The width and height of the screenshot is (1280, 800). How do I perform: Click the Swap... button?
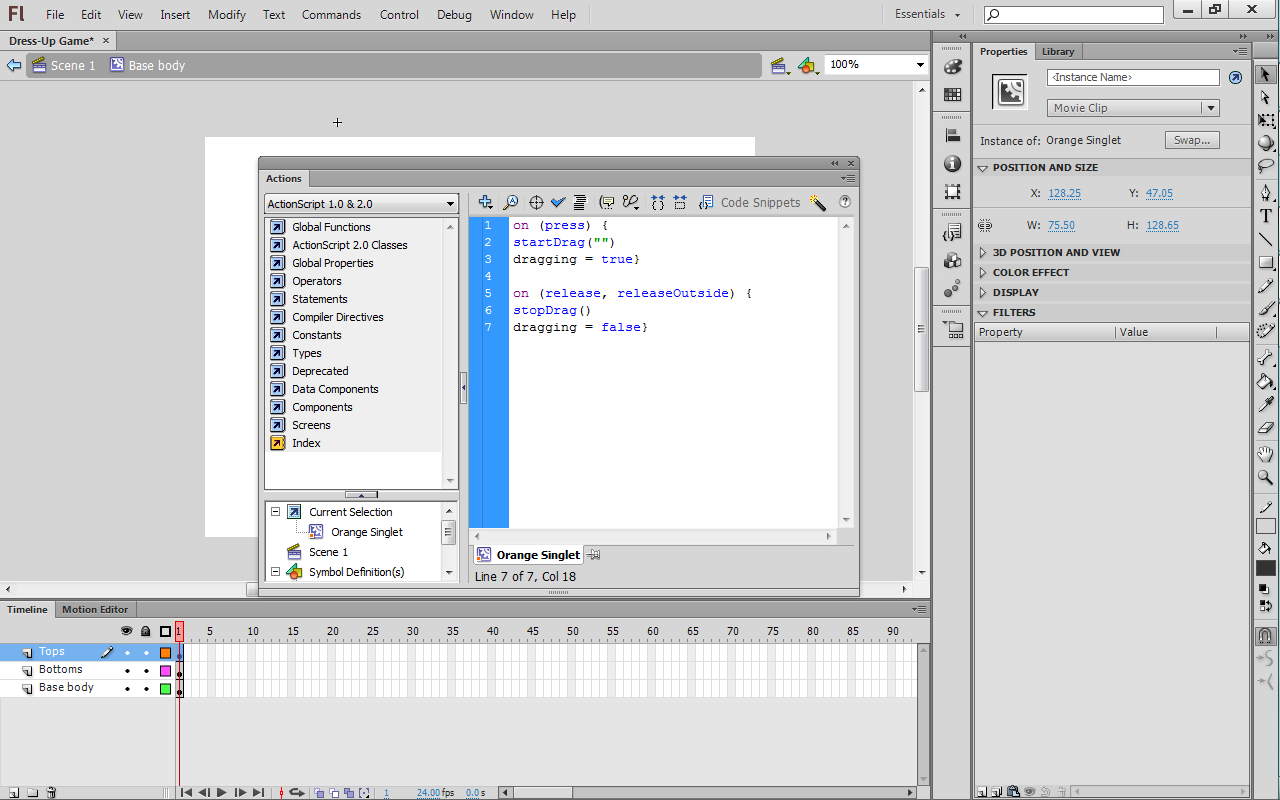(1192, 140)
